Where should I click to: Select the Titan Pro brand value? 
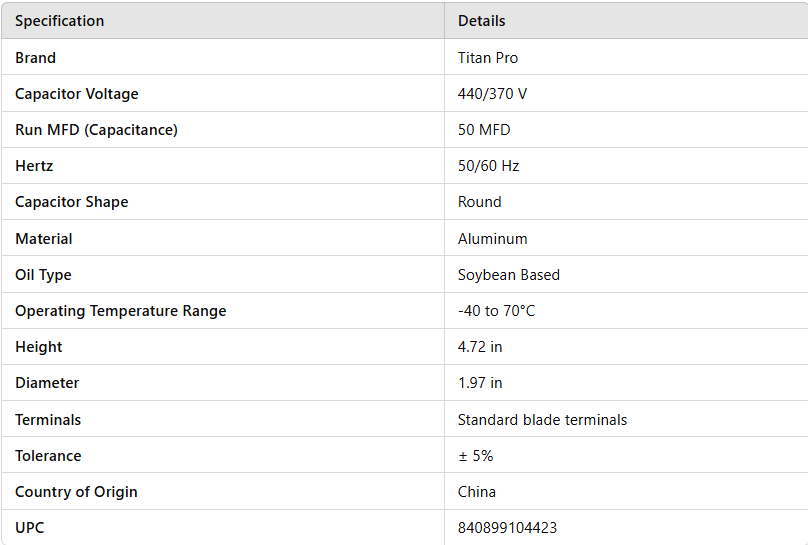click(x=488, y=58)
